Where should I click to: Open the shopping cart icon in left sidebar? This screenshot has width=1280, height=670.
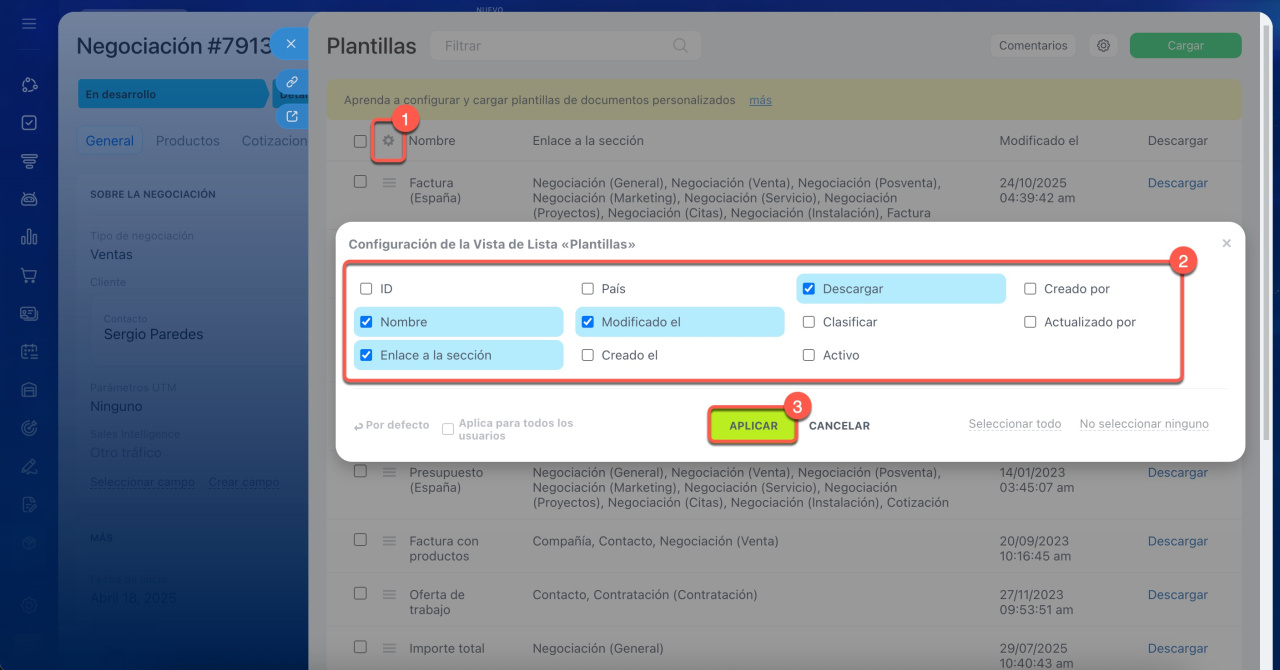click(29, 275)
